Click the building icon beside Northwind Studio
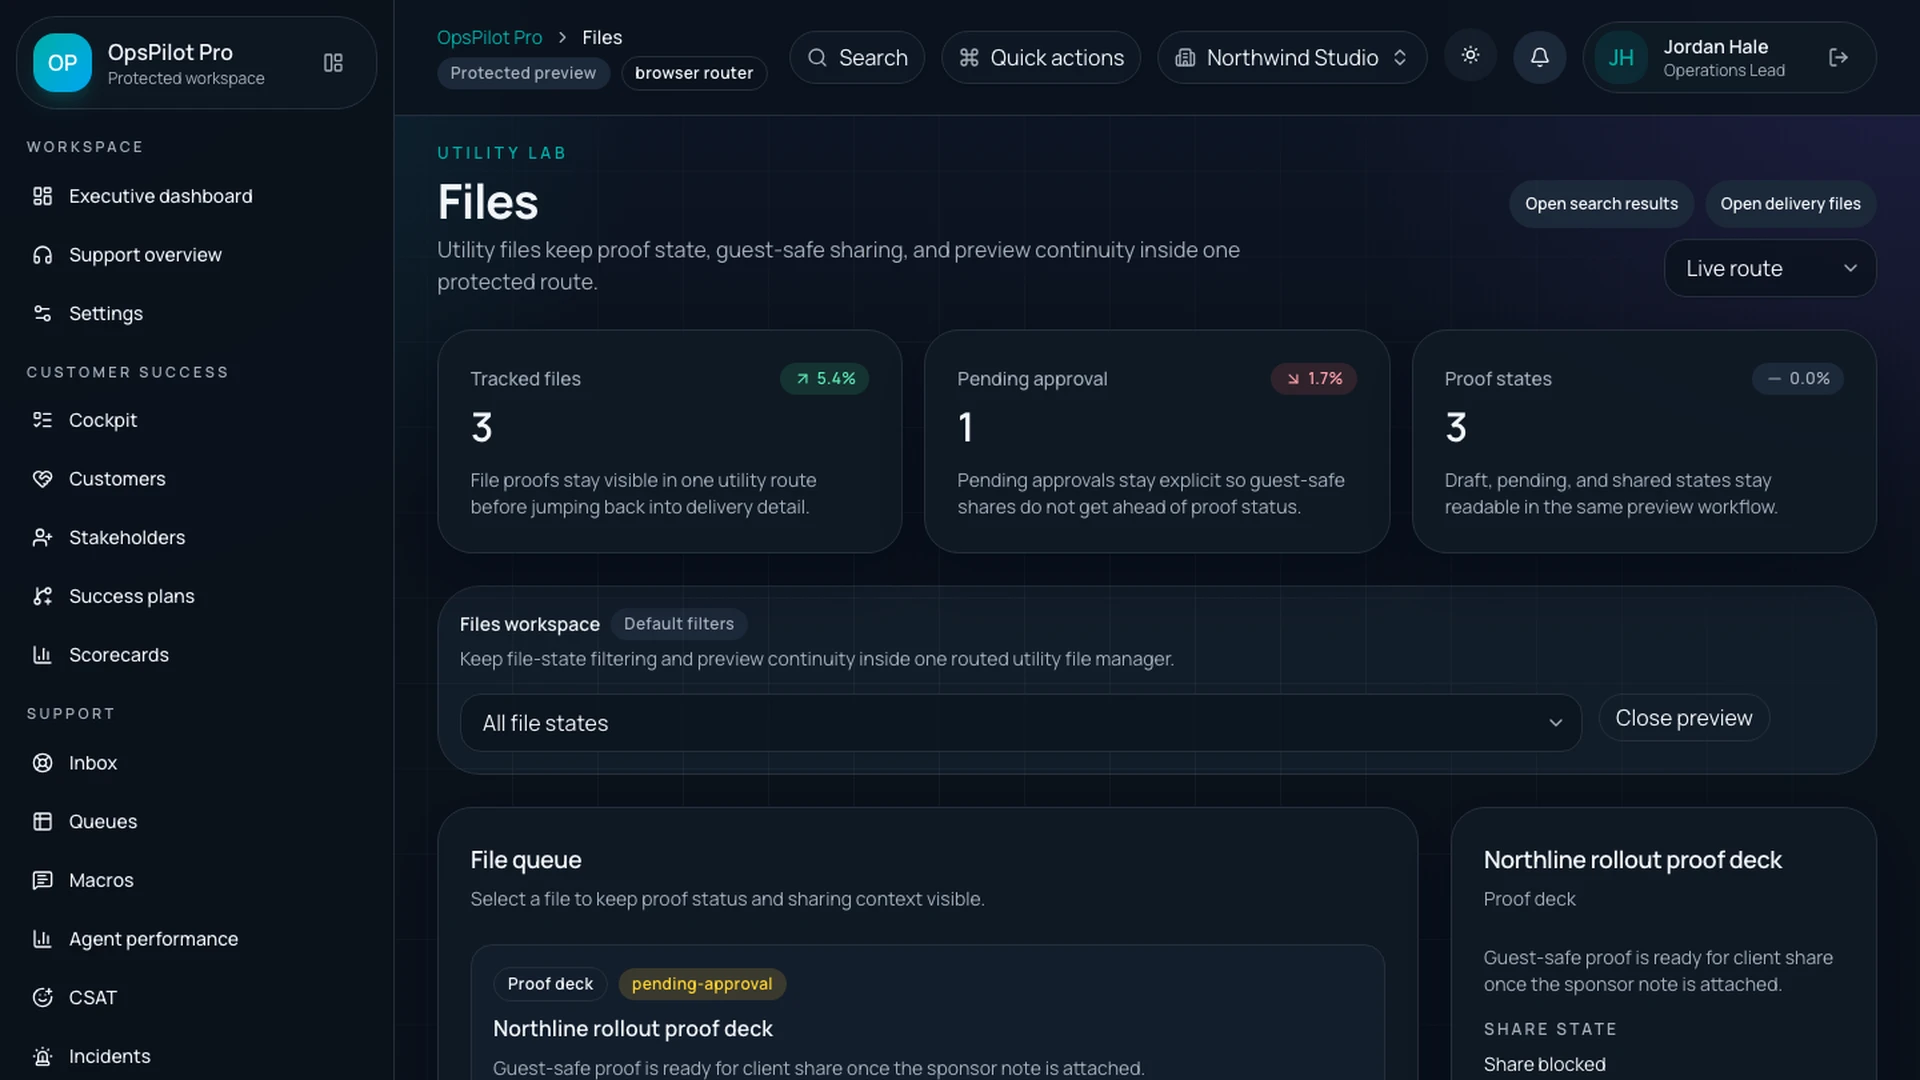The width and height of the screenshot is (1920, 1080). [1185, 58]
